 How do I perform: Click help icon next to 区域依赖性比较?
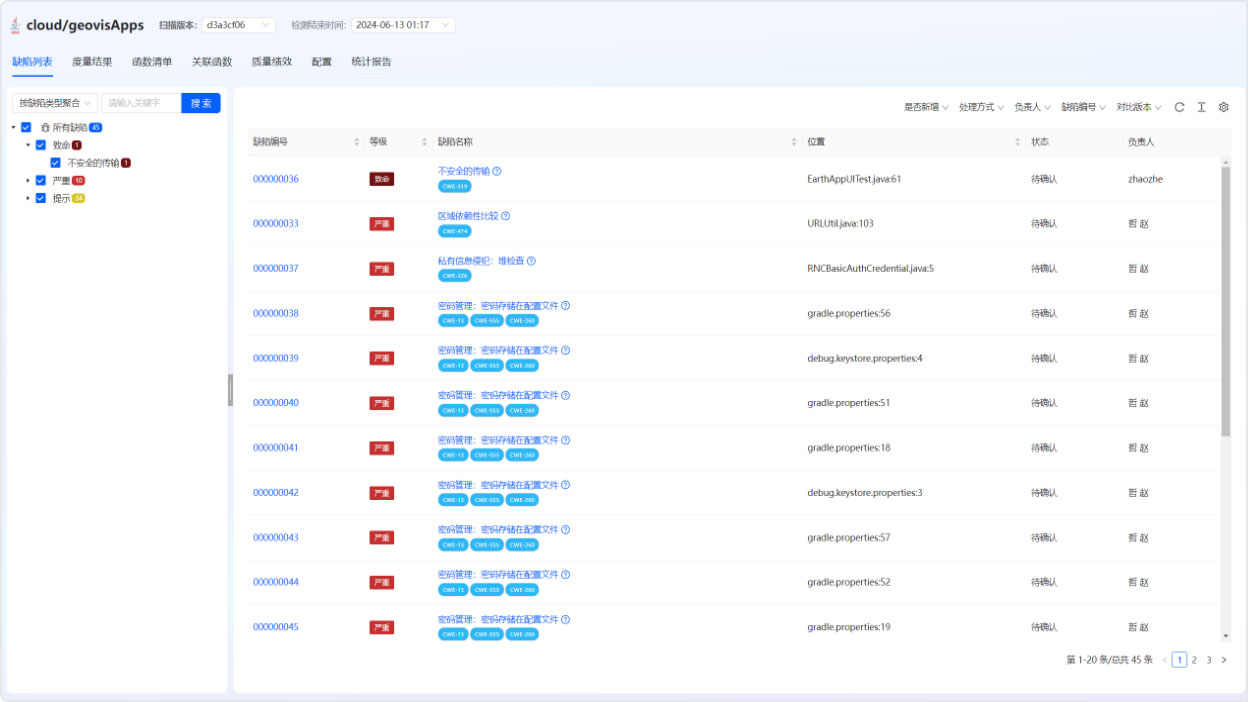point(505,216)
